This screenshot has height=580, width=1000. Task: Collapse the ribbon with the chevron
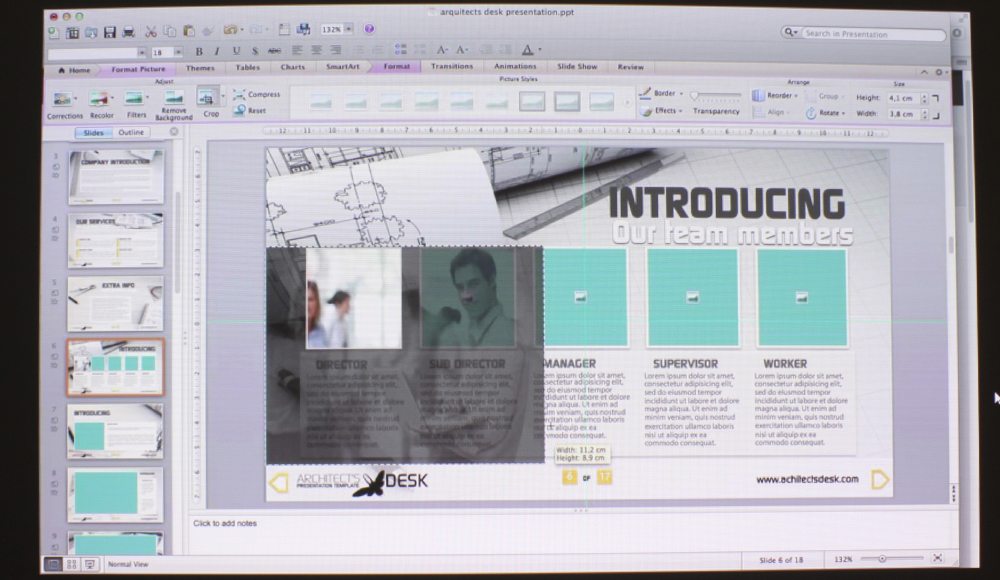(x=924, y=72)
